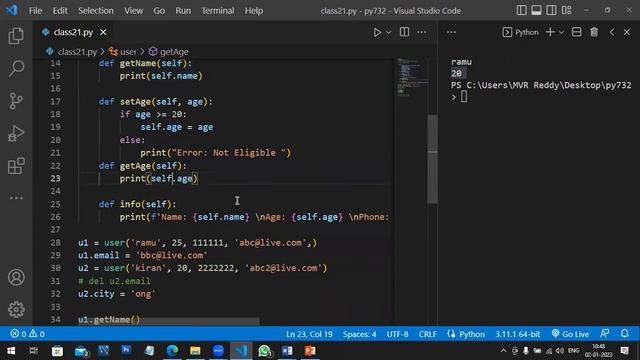Open File Explorer from taskbar
Viewport: 640px width, 360px height.
[x=195, y=351]
